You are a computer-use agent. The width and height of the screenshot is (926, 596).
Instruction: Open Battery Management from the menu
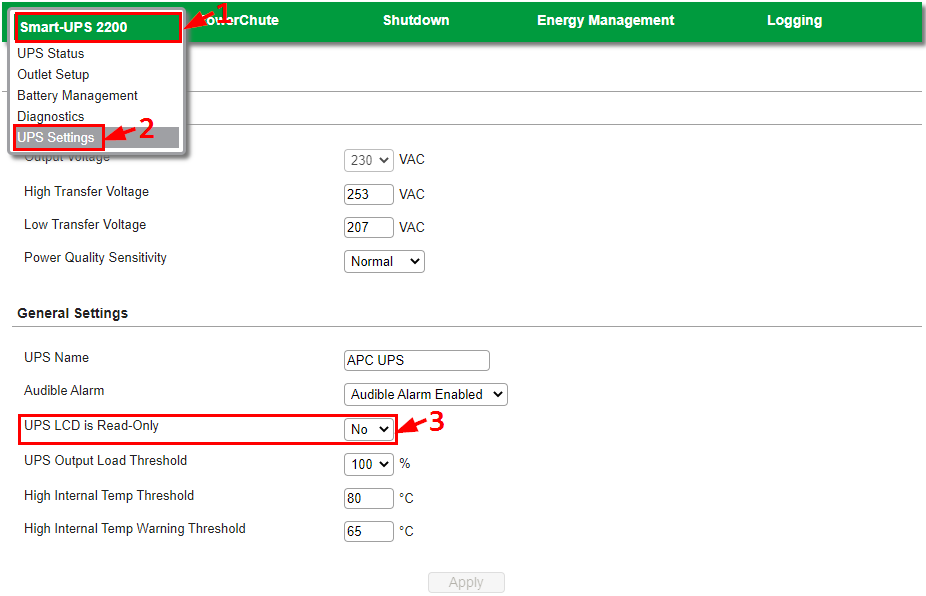coord(77,95)
